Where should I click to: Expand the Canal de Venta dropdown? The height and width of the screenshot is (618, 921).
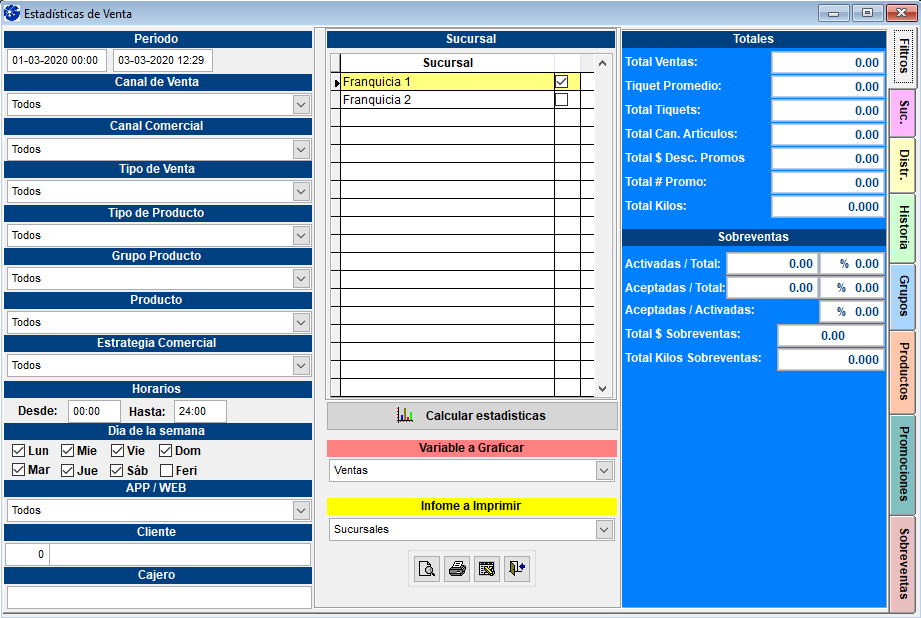301,104
